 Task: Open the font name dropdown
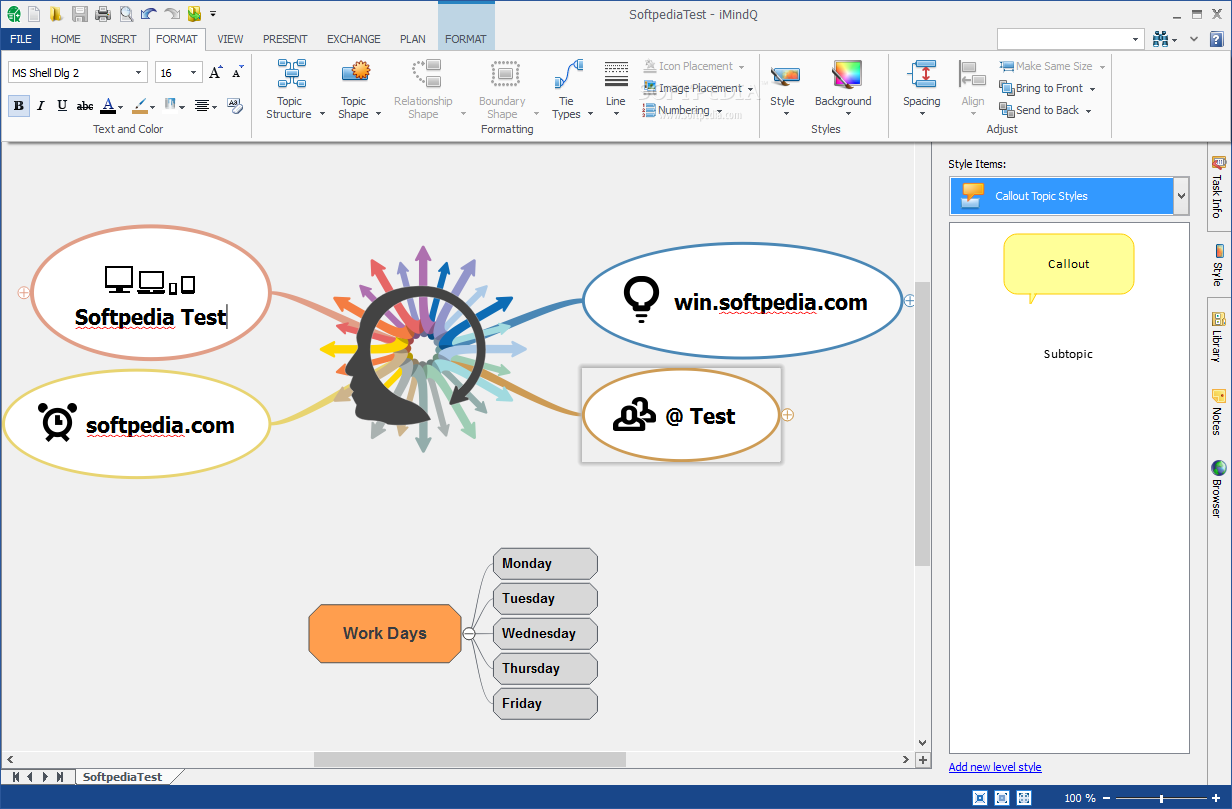click(139, 73)
